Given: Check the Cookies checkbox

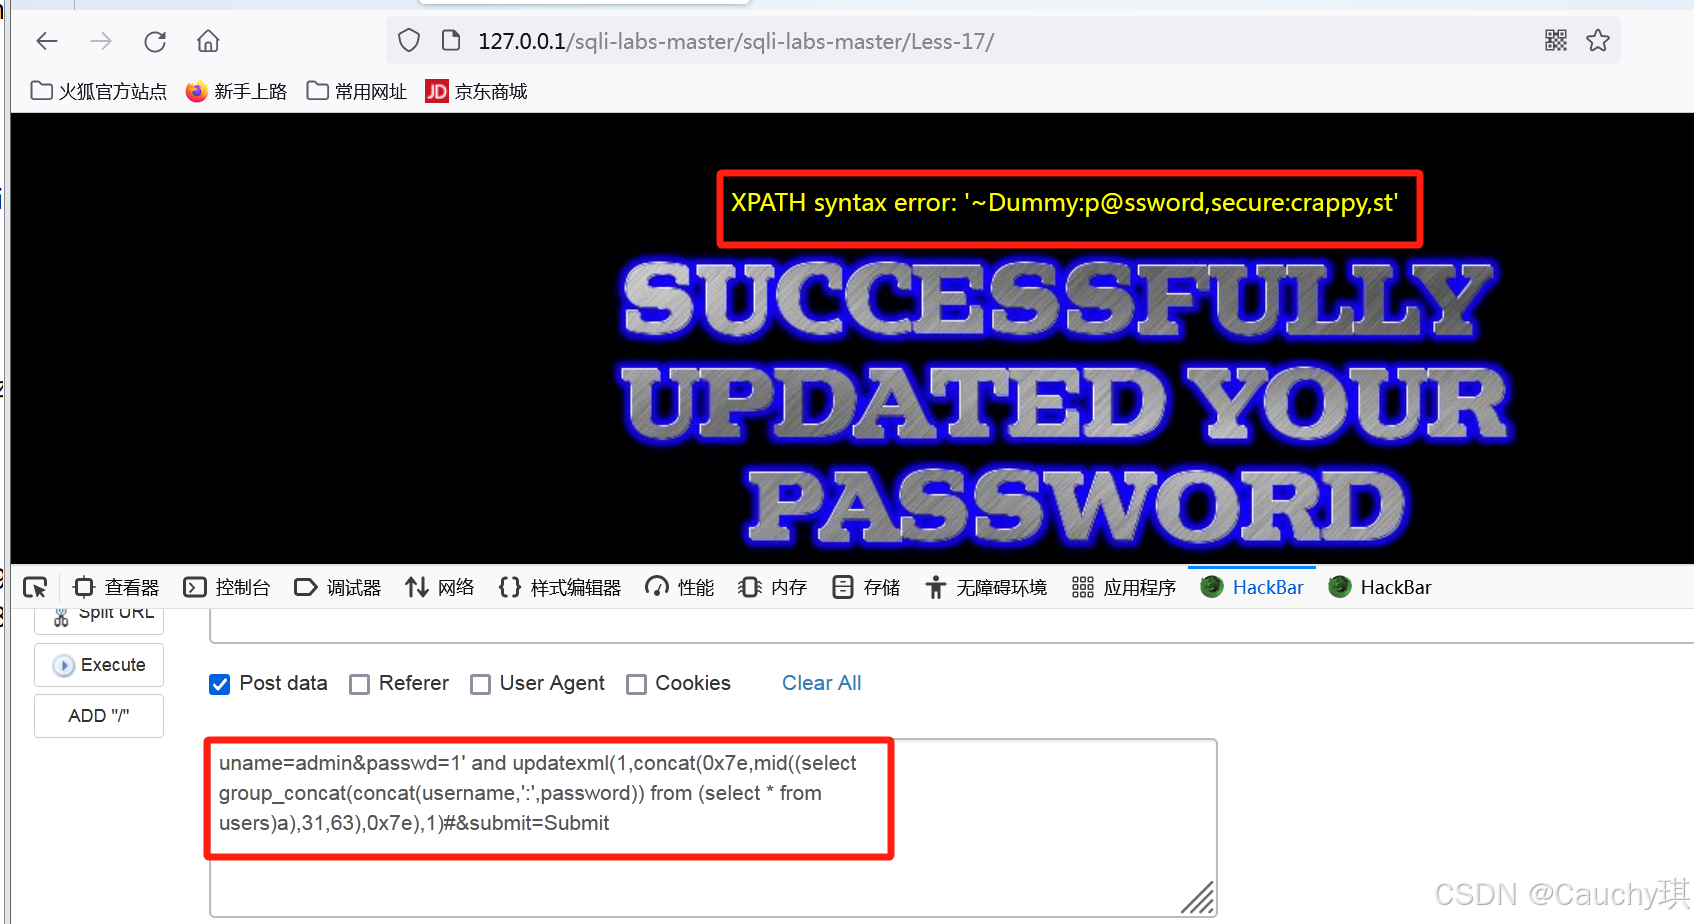Looking at the screenshot, I should tap(637, 684).
